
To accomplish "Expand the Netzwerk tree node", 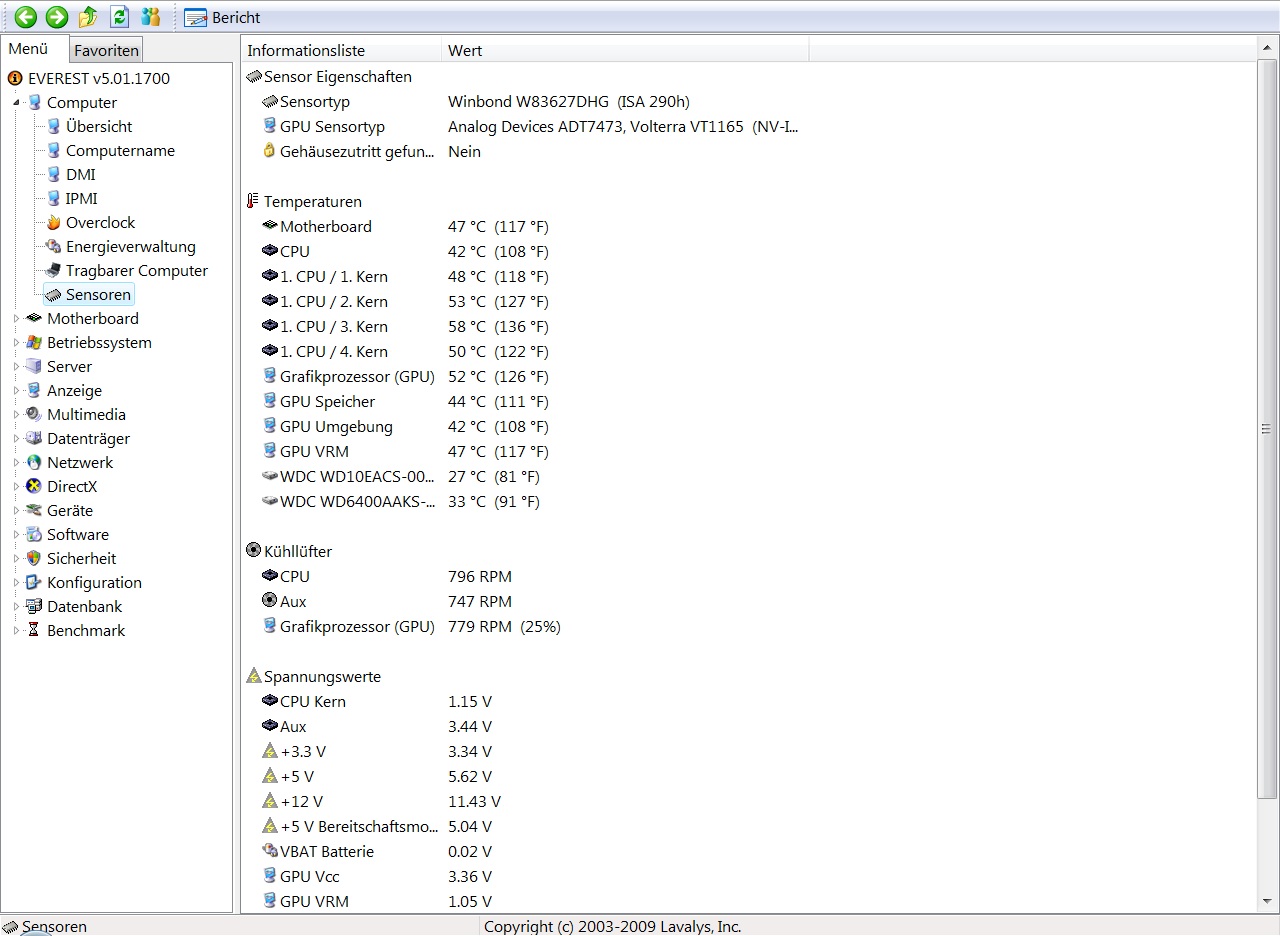I will [x=17, y=463].
